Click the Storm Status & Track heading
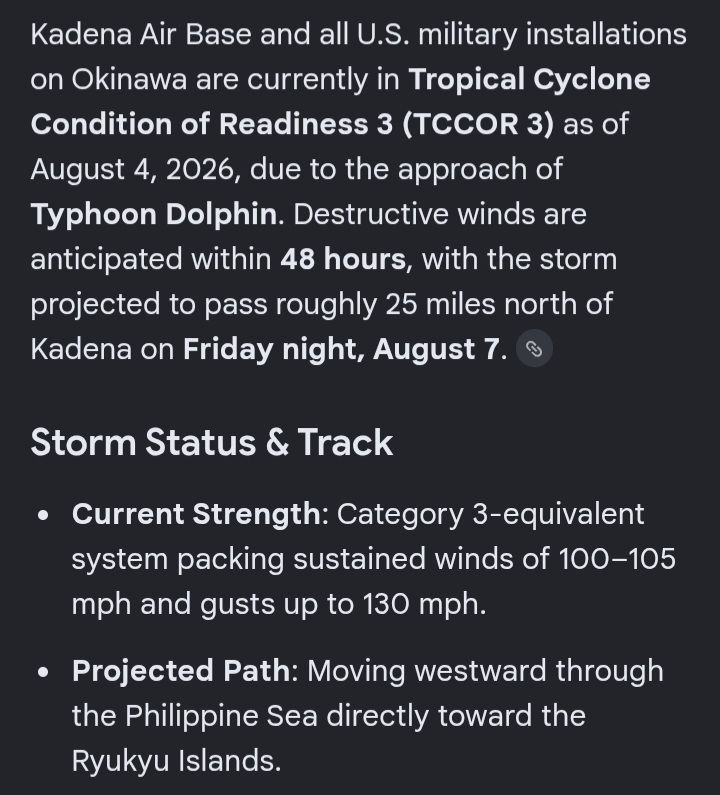This screenshot has width=720, height=795. tap(212, 442)
